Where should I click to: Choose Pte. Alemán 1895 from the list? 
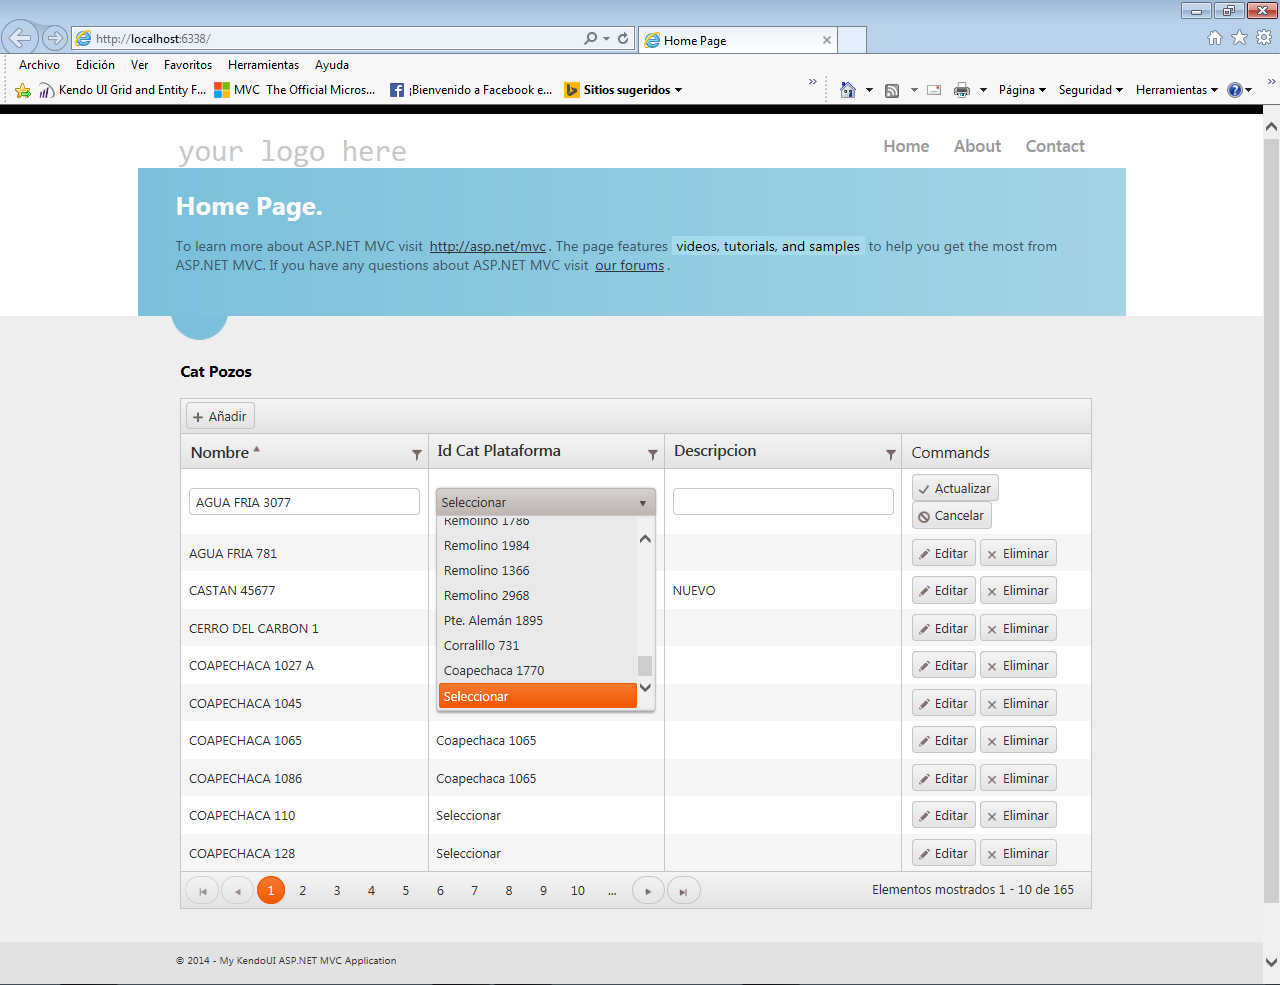pyautogui.click(x=538, y=621)
